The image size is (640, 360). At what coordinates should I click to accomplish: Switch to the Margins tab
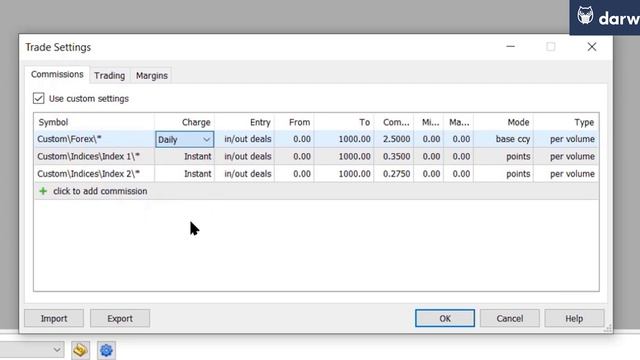coord(152,76)
